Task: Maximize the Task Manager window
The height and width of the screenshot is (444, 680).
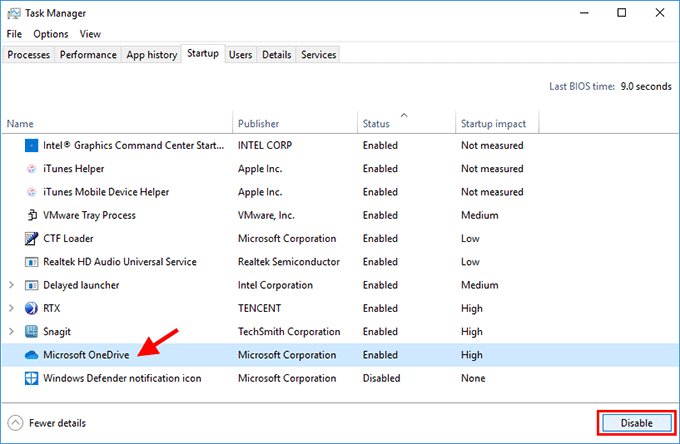Action: [x=621, y=13]
